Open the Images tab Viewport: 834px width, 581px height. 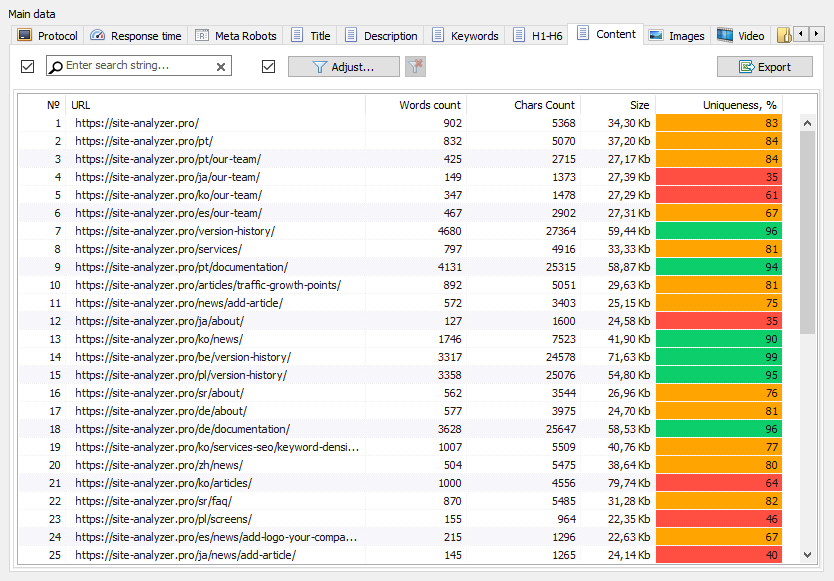pyautogui.click(x=676, y=36)
